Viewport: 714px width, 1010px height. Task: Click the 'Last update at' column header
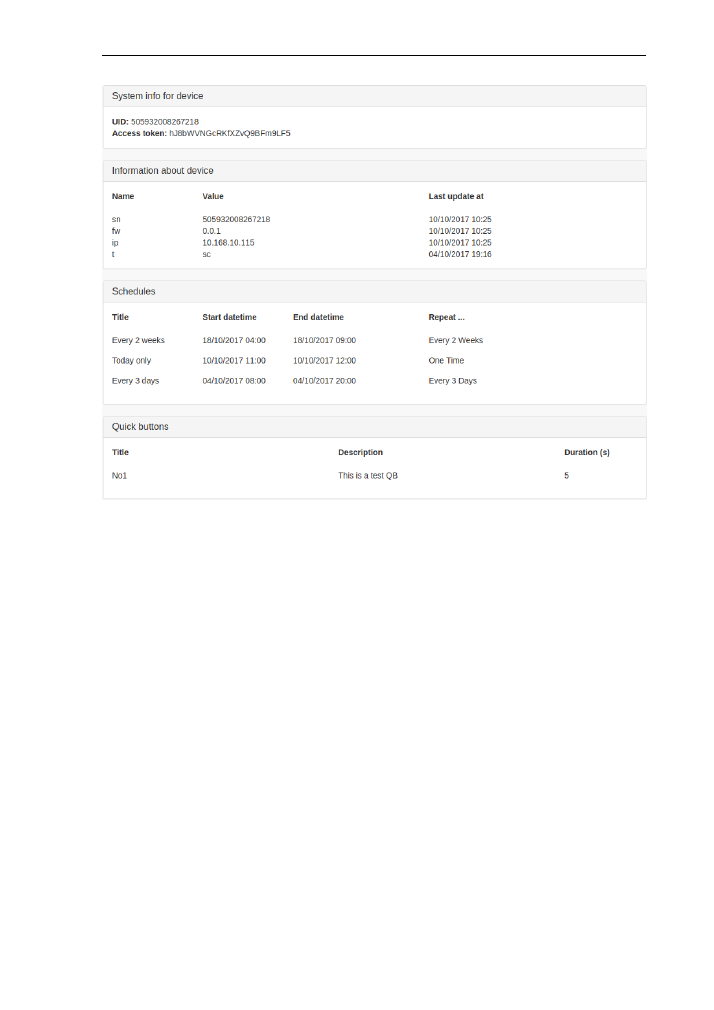(456, 196)
